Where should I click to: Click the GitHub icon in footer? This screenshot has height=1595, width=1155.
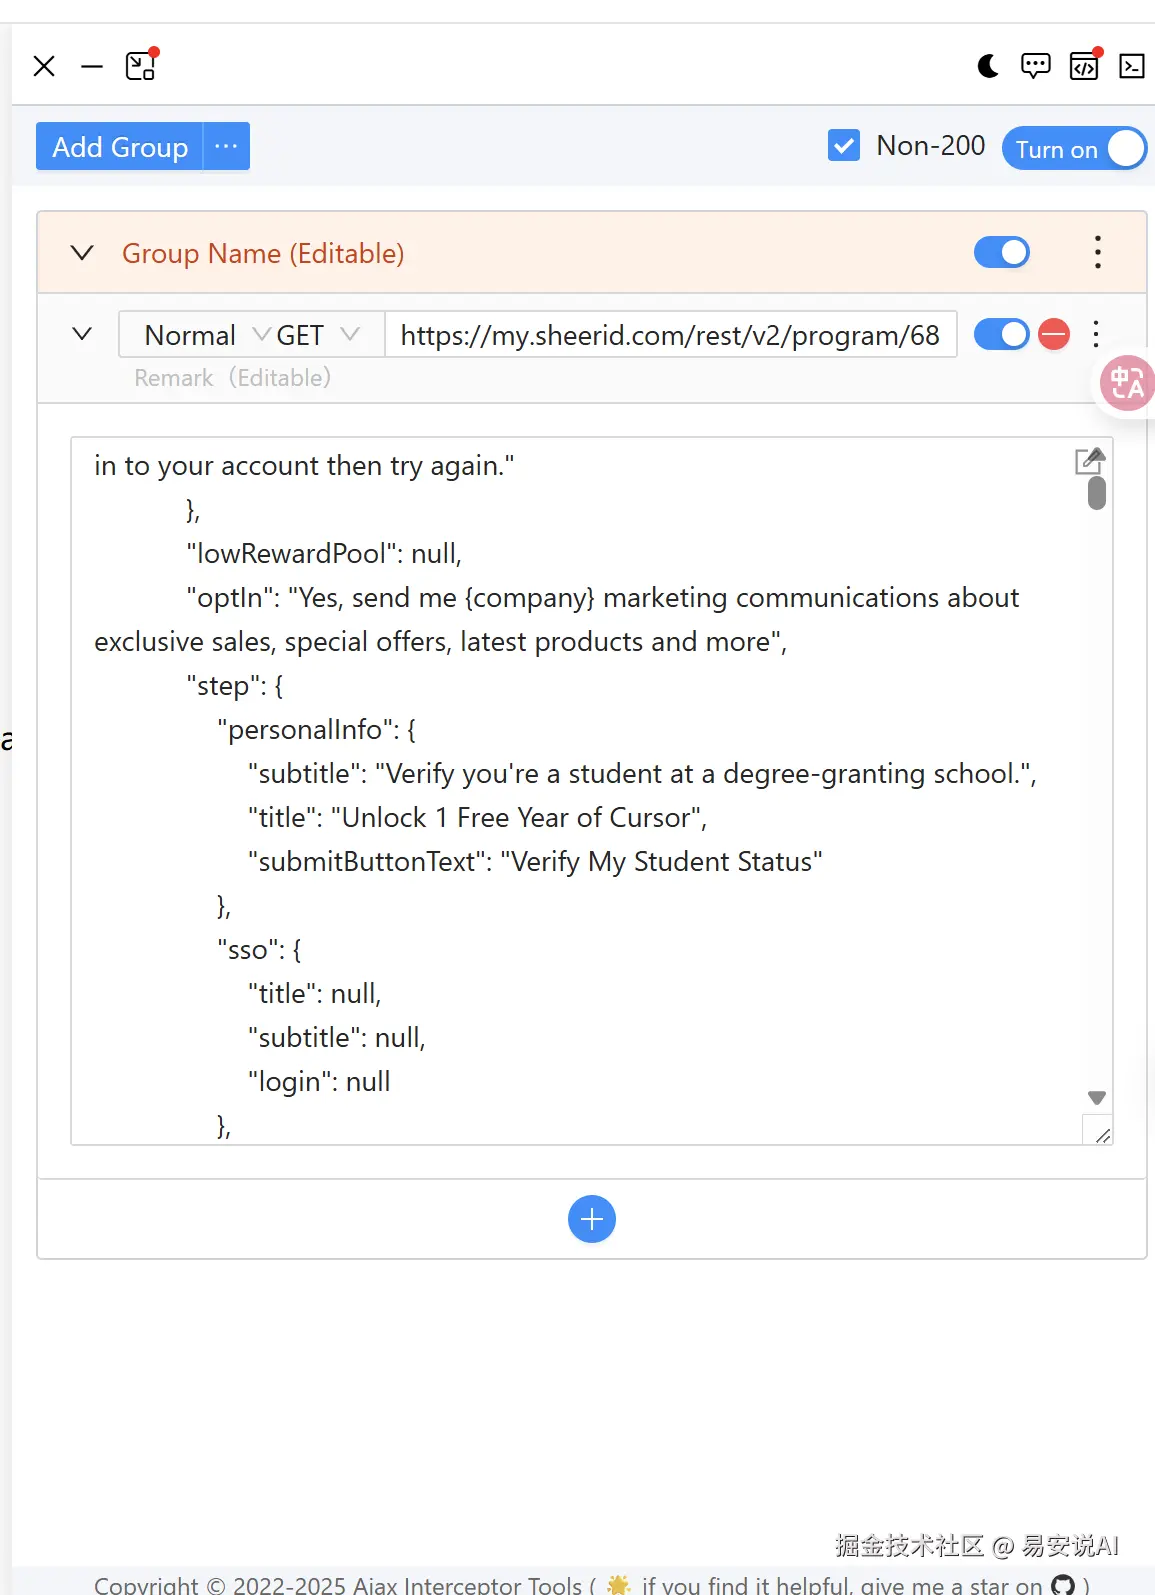click(x=1063, y=1585)
